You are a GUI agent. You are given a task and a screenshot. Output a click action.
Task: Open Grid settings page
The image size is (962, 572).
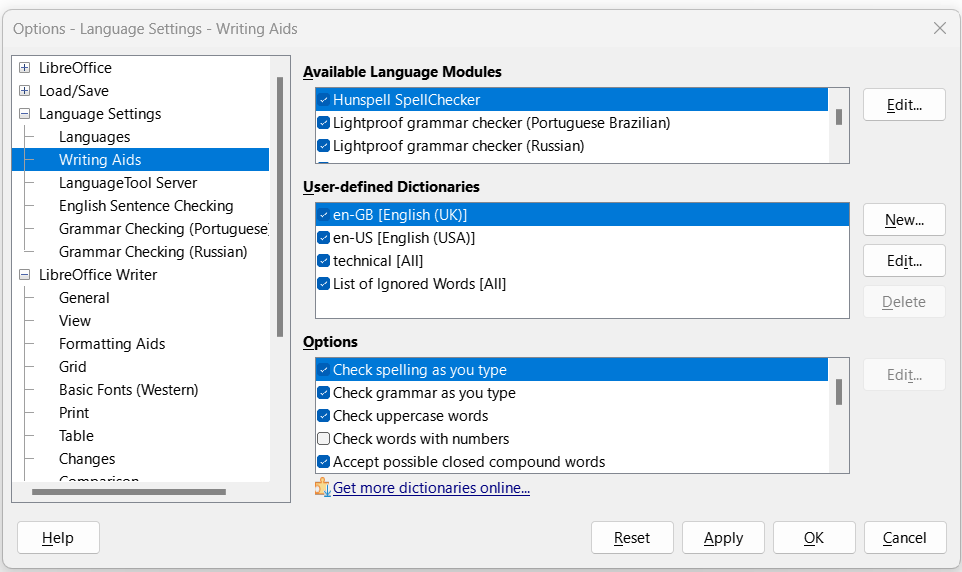pyautogui.click(x=72, y=367)
